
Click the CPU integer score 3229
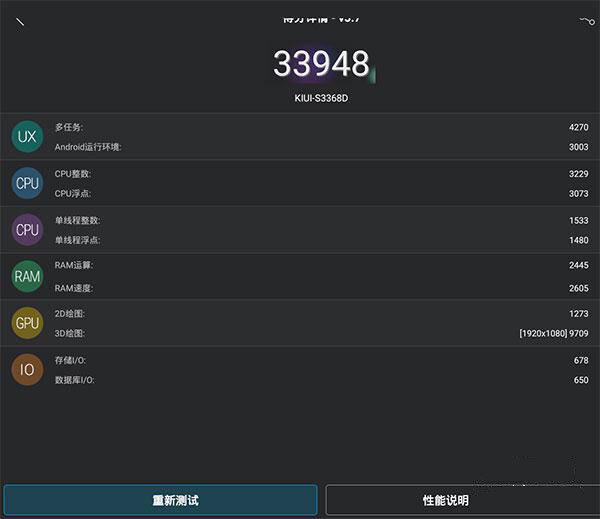click(579, 174)
